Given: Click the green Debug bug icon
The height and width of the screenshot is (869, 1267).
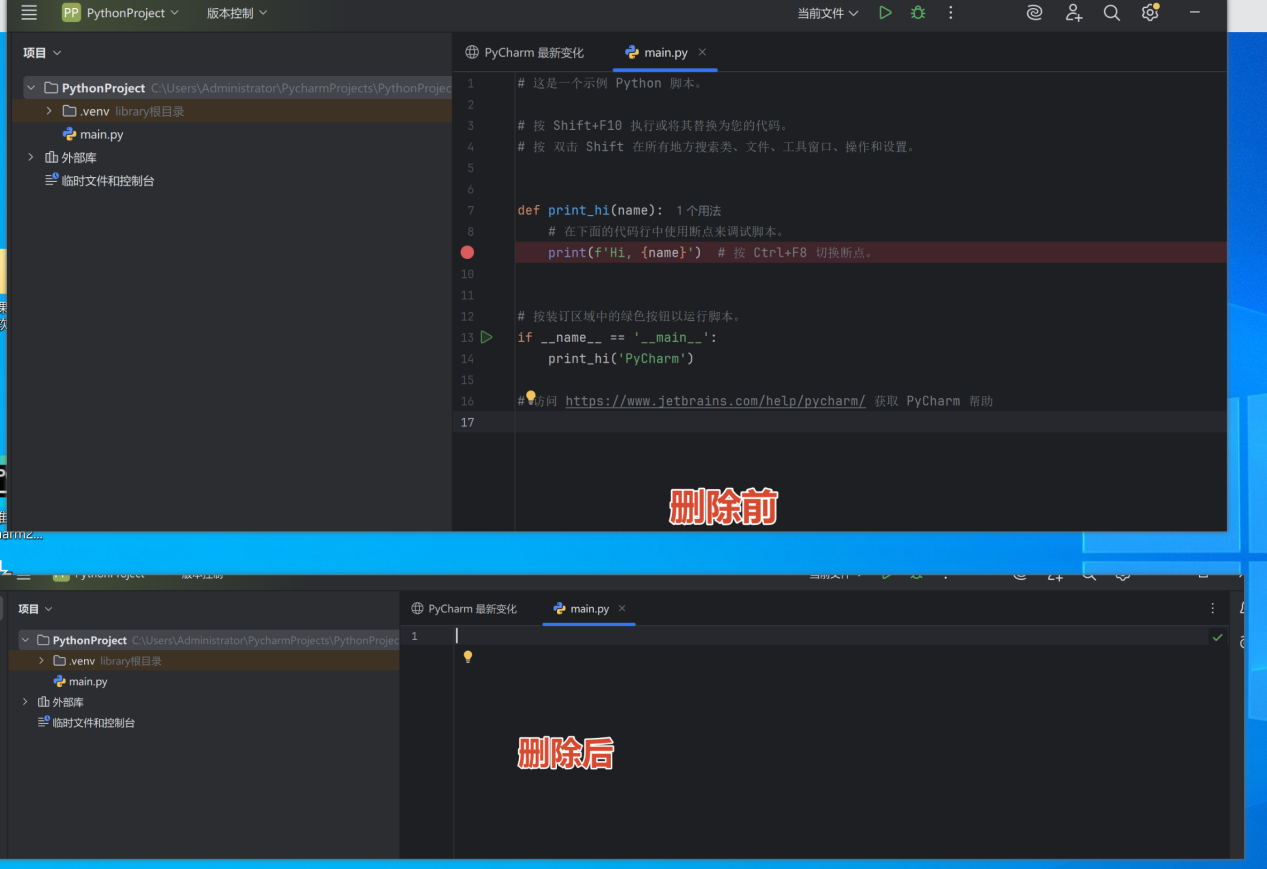Looking at the screenshot, I should [x=918, y=13].
